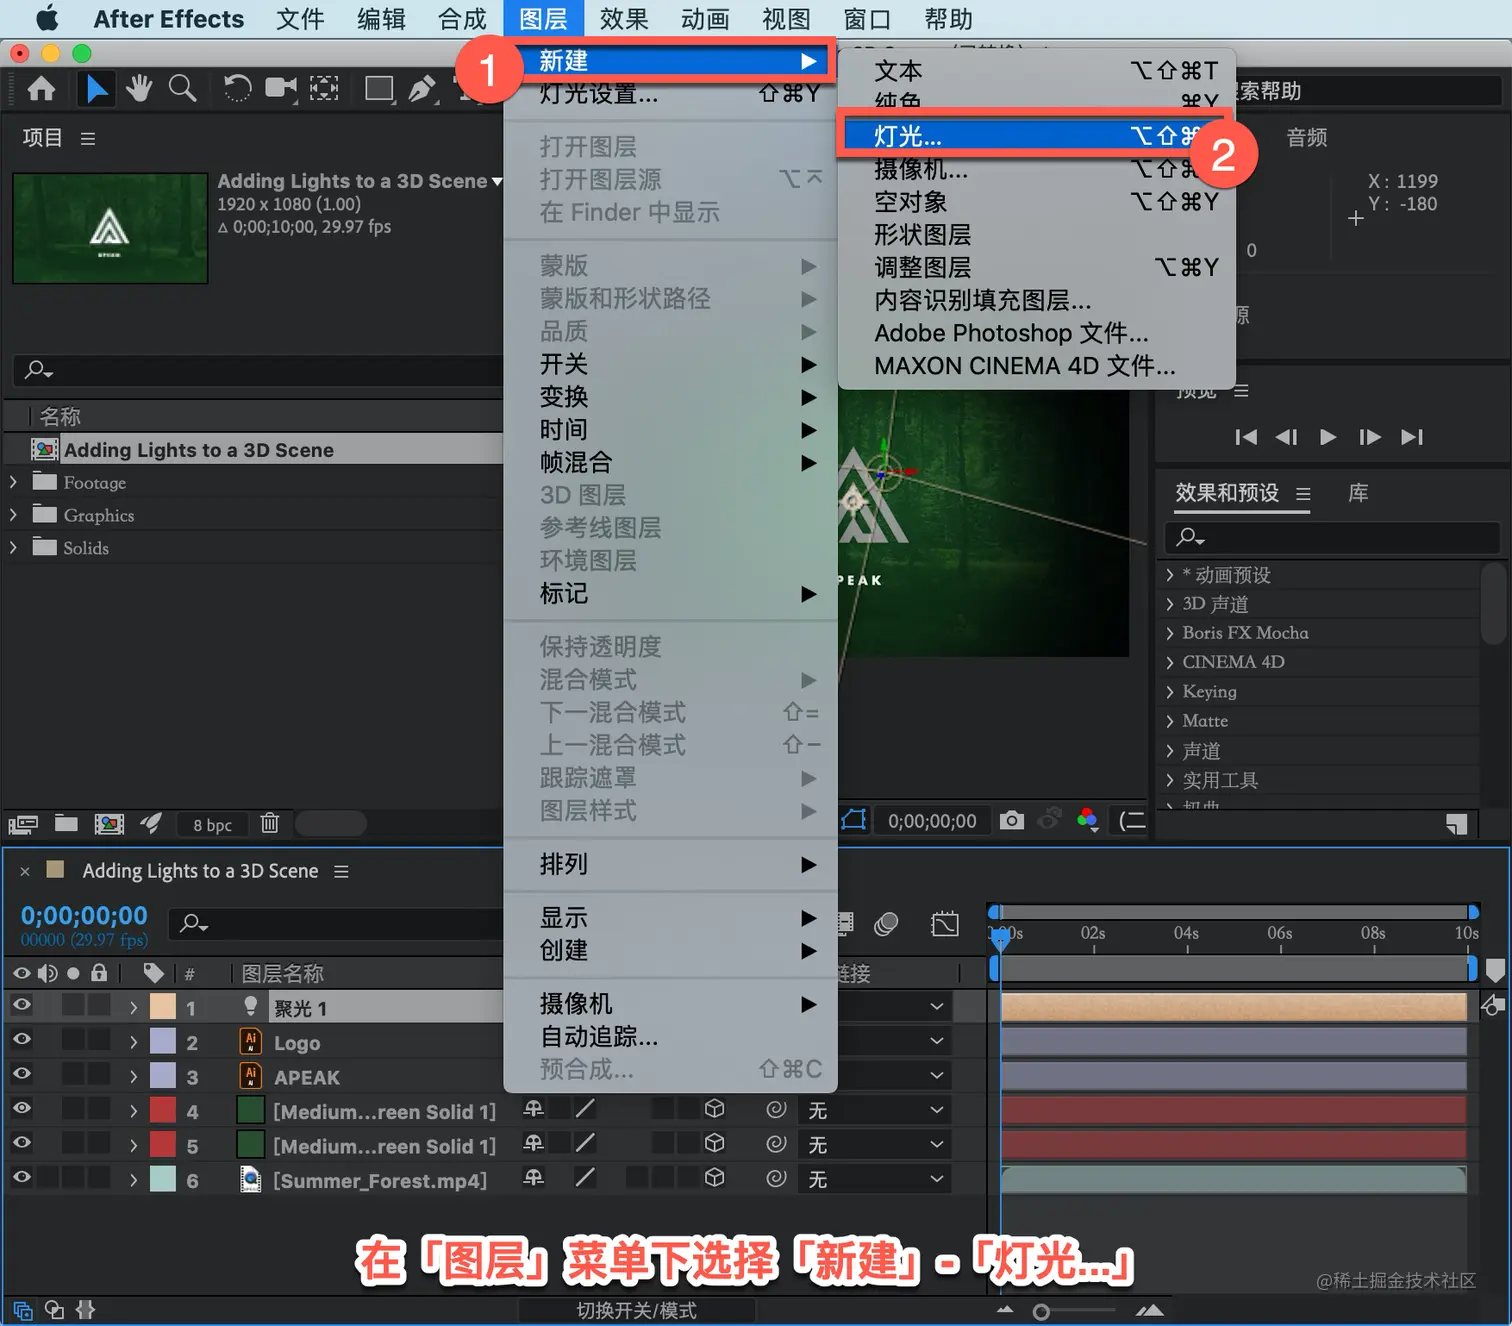Select the Rectangle shape tool
Viewport: 1512px width, 1326px height.
379,89
